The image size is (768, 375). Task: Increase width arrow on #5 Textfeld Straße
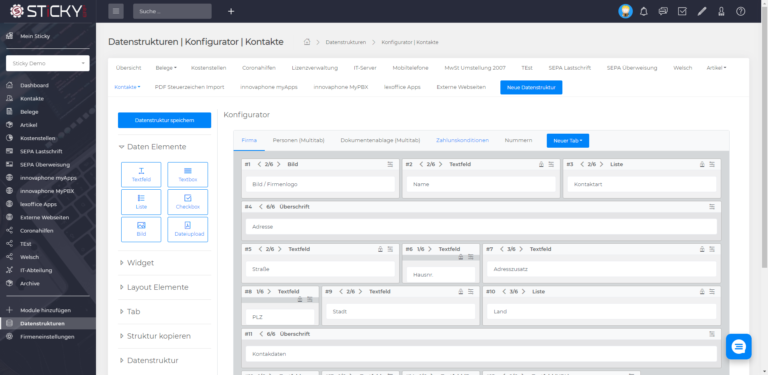click(280, 249)
